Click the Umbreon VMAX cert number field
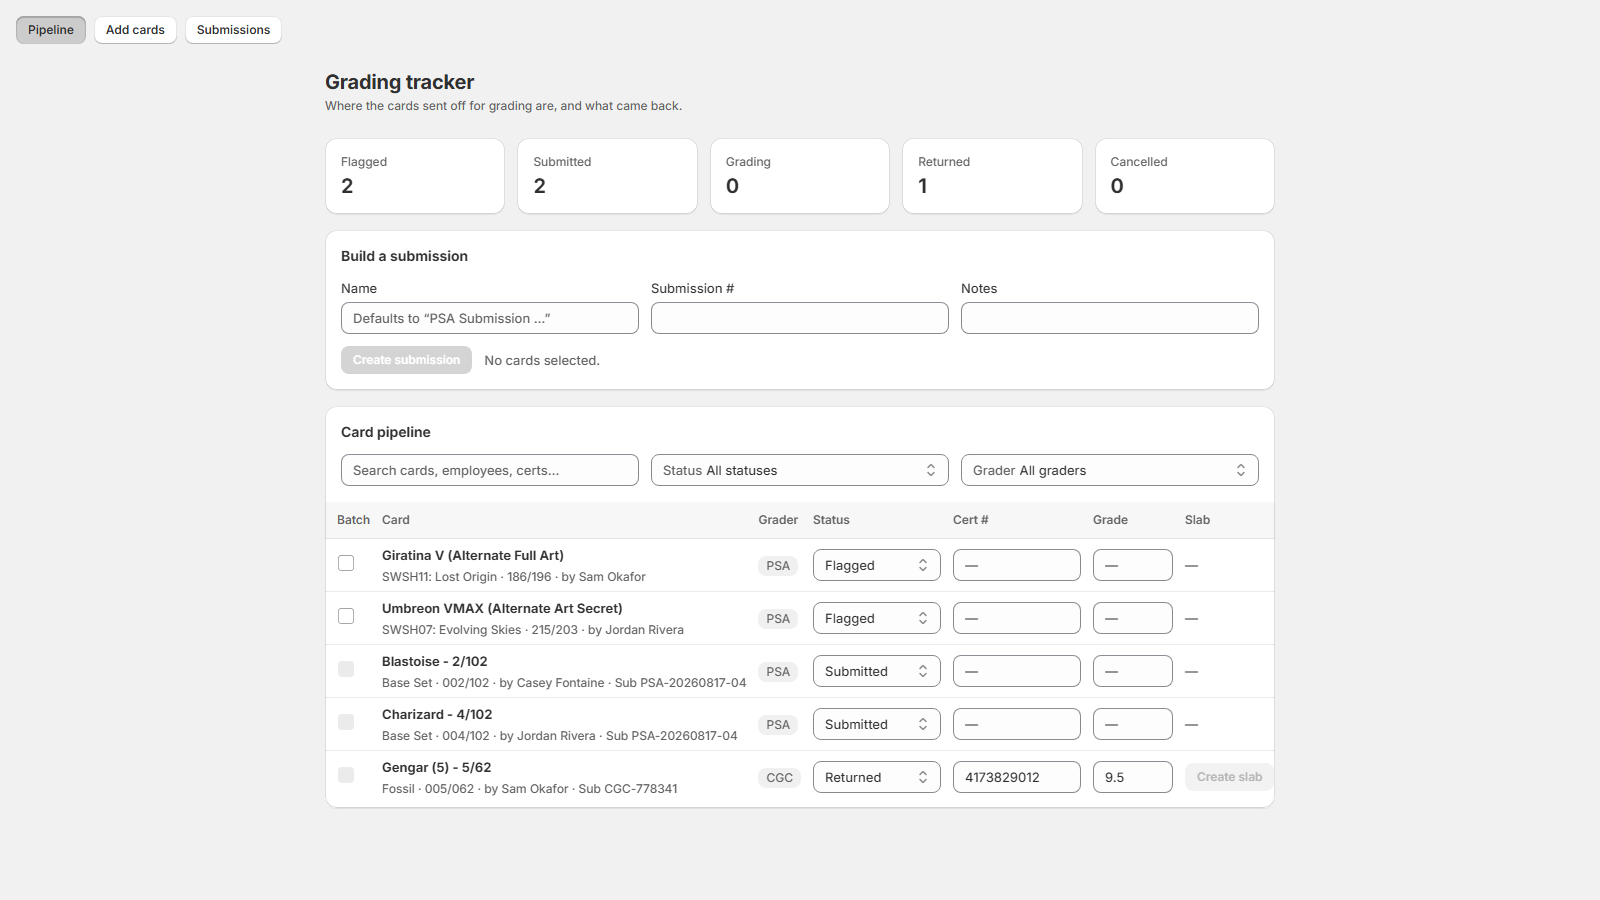Image resolution: width=1600 pixels, height=900 pixels. [x=1017, y=618]
